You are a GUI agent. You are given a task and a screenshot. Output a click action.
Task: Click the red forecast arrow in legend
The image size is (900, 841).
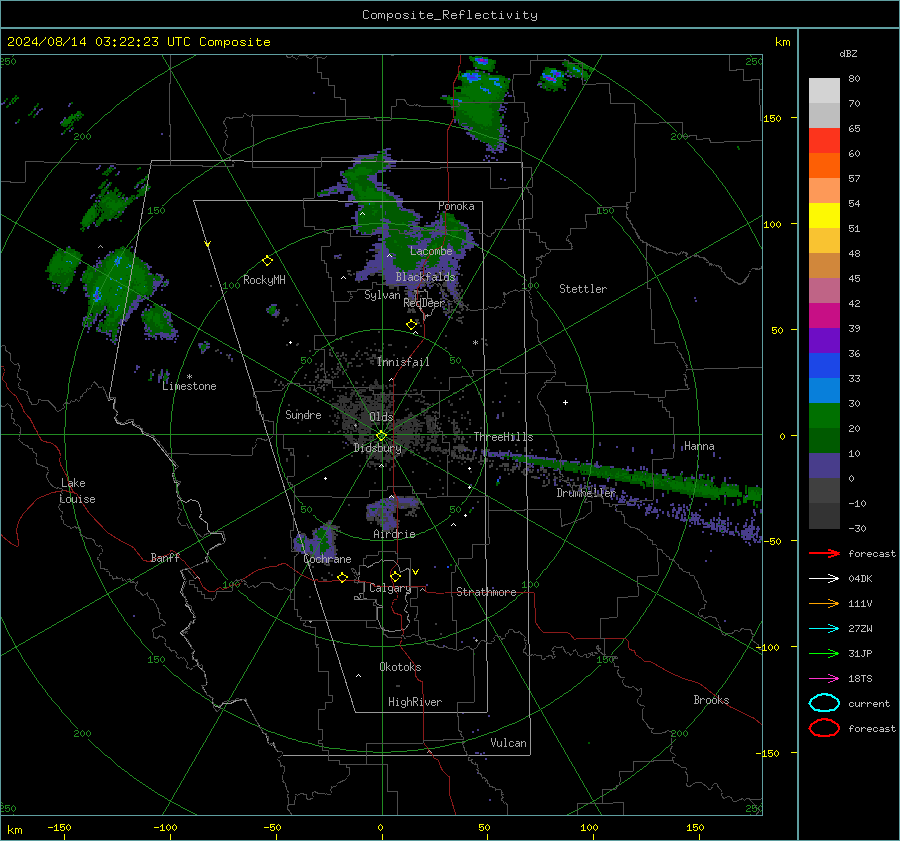click(824, 553)
